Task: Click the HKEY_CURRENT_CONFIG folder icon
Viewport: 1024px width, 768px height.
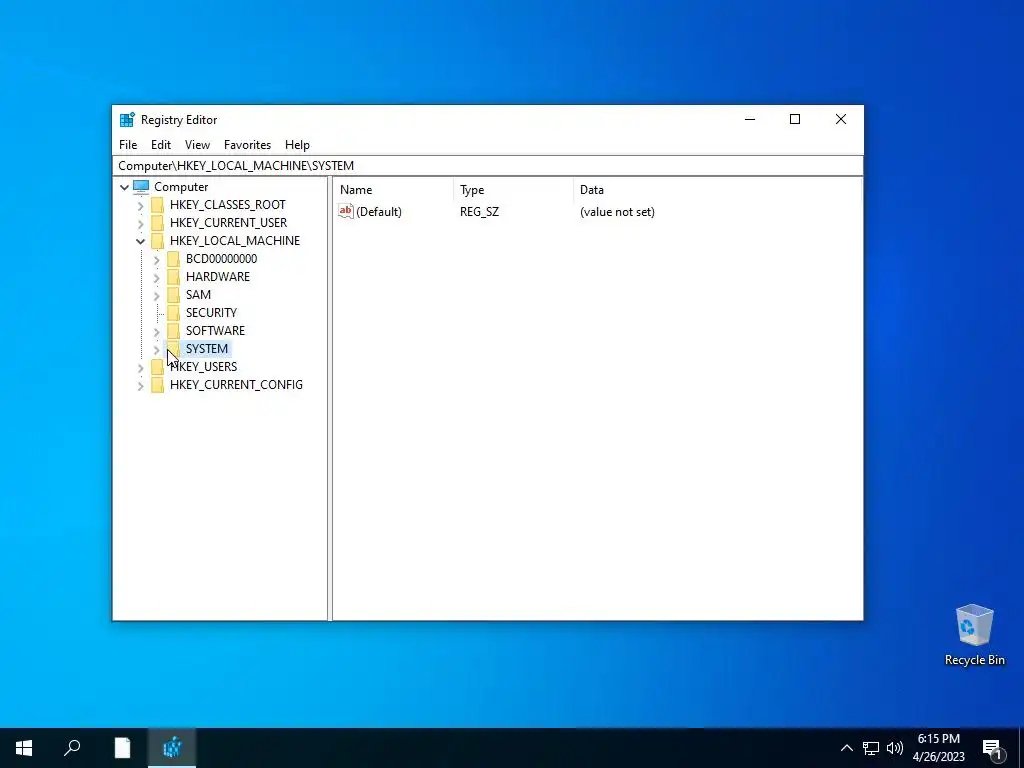Action: (157, 385)
